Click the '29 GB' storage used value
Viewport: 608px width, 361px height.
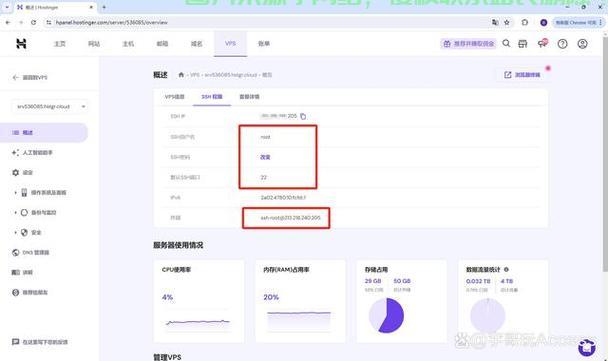click(373, 281)
